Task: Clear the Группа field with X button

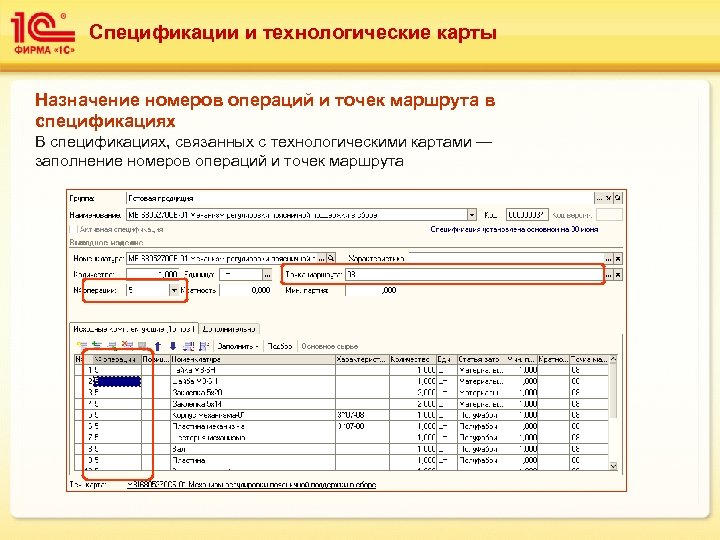Action: (x=608, y=198)
